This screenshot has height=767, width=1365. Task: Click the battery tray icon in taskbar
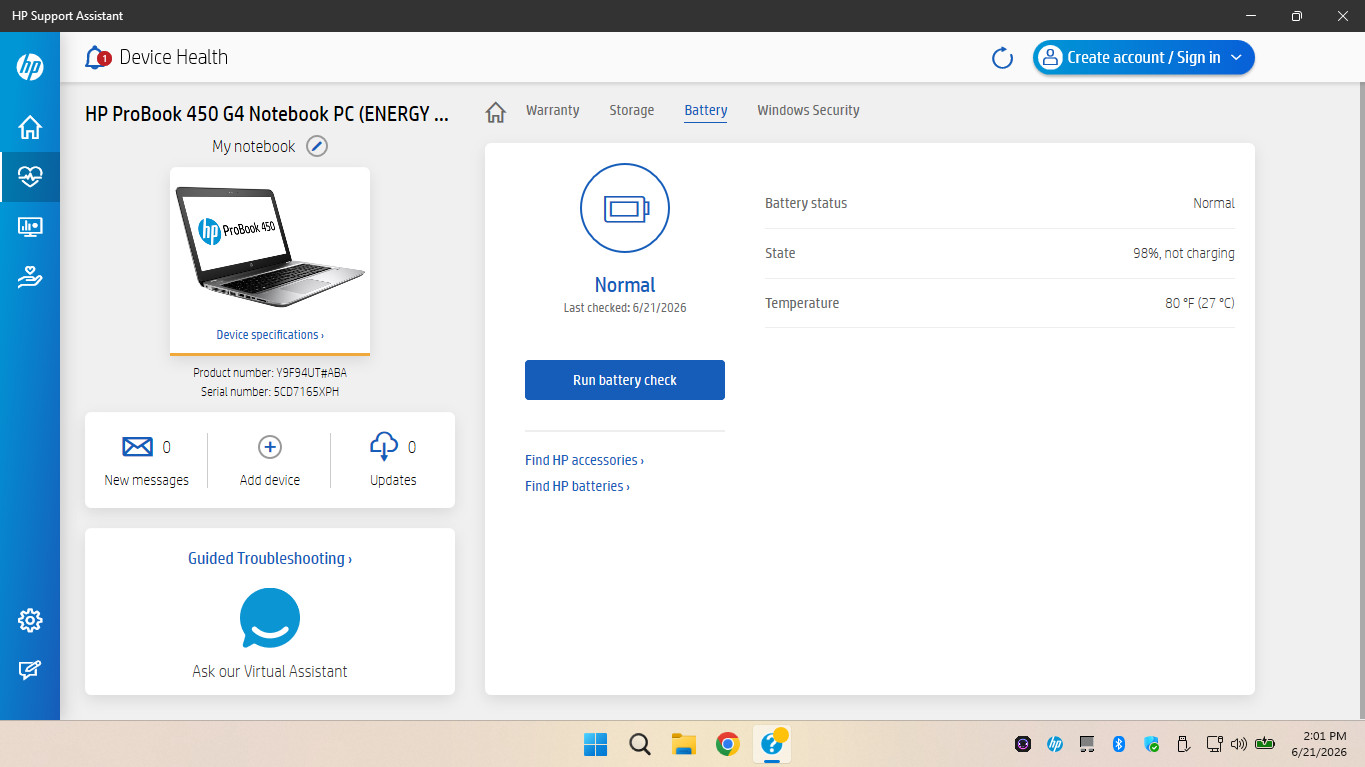(x=1266, y=744)
